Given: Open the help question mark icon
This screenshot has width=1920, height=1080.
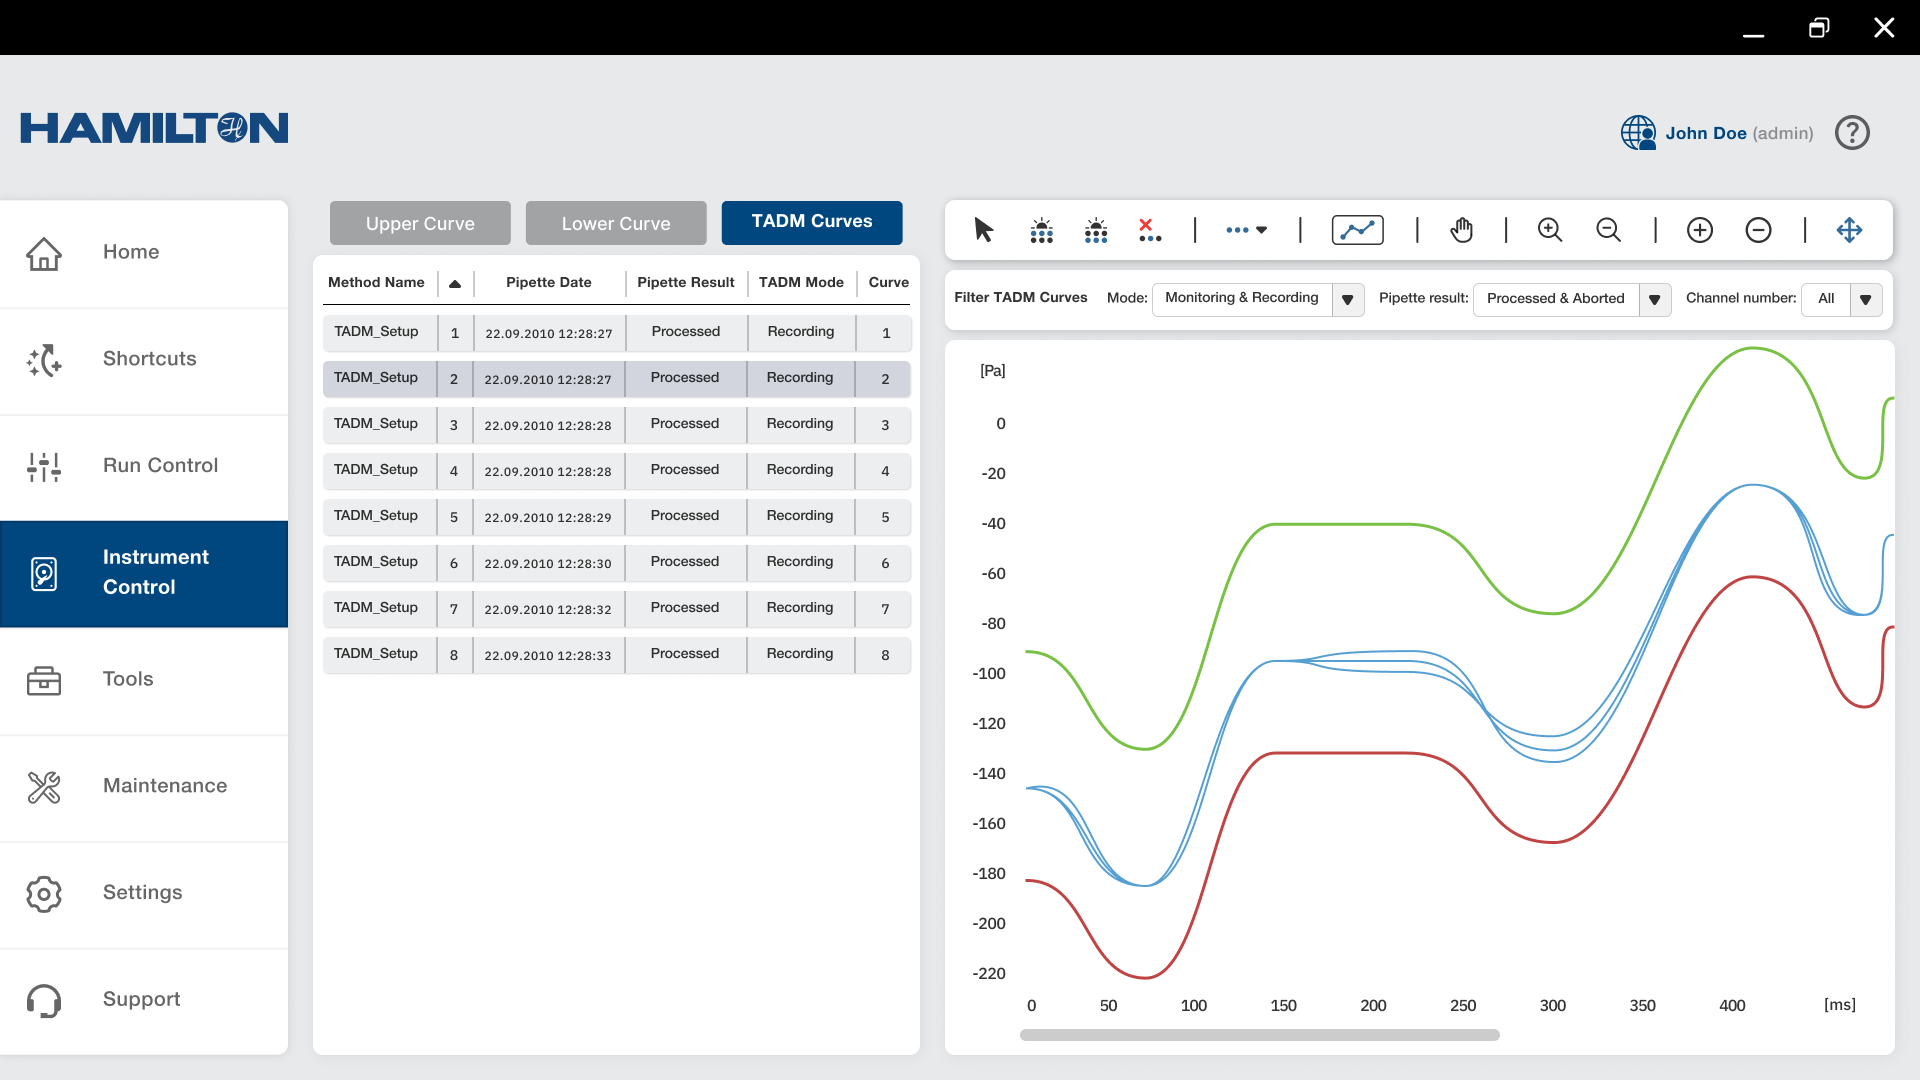Looking at the screenshot, I should coord(1852,132).
